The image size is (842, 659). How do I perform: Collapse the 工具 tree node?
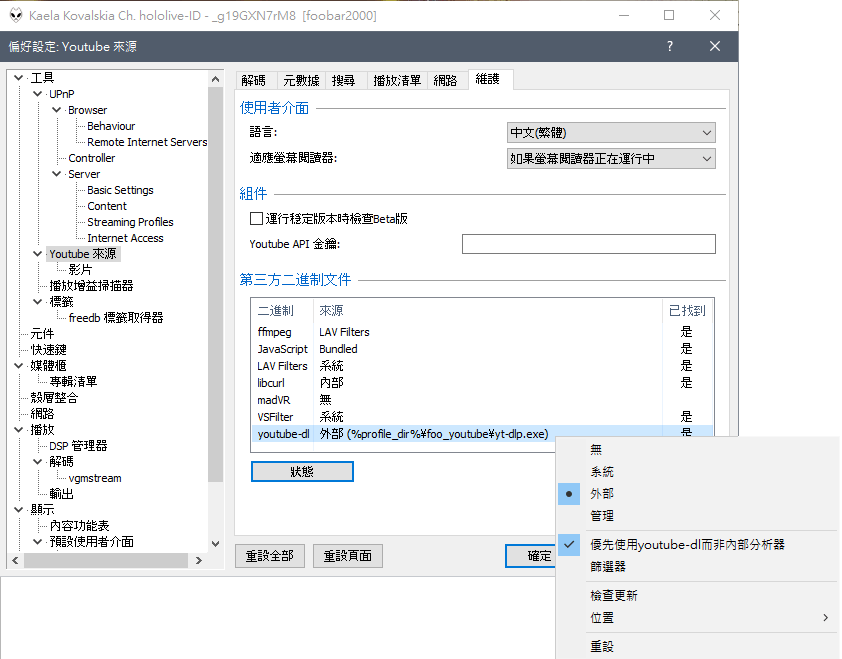(x=19, y=78)
